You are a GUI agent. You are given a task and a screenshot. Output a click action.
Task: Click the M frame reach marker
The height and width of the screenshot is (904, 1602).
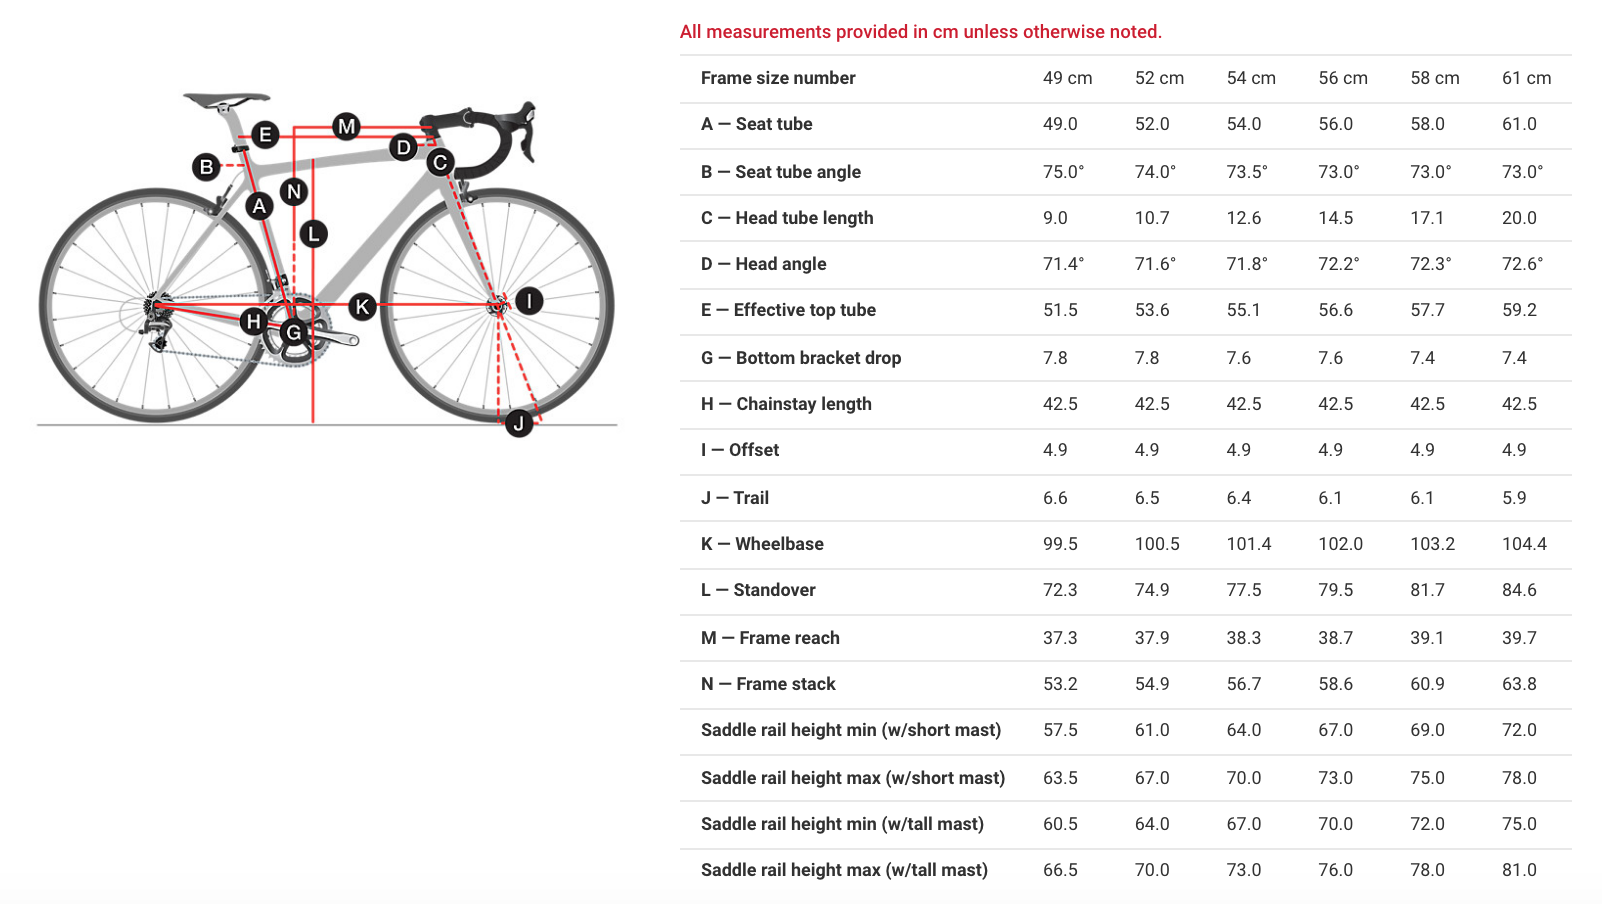click(346, 126)
